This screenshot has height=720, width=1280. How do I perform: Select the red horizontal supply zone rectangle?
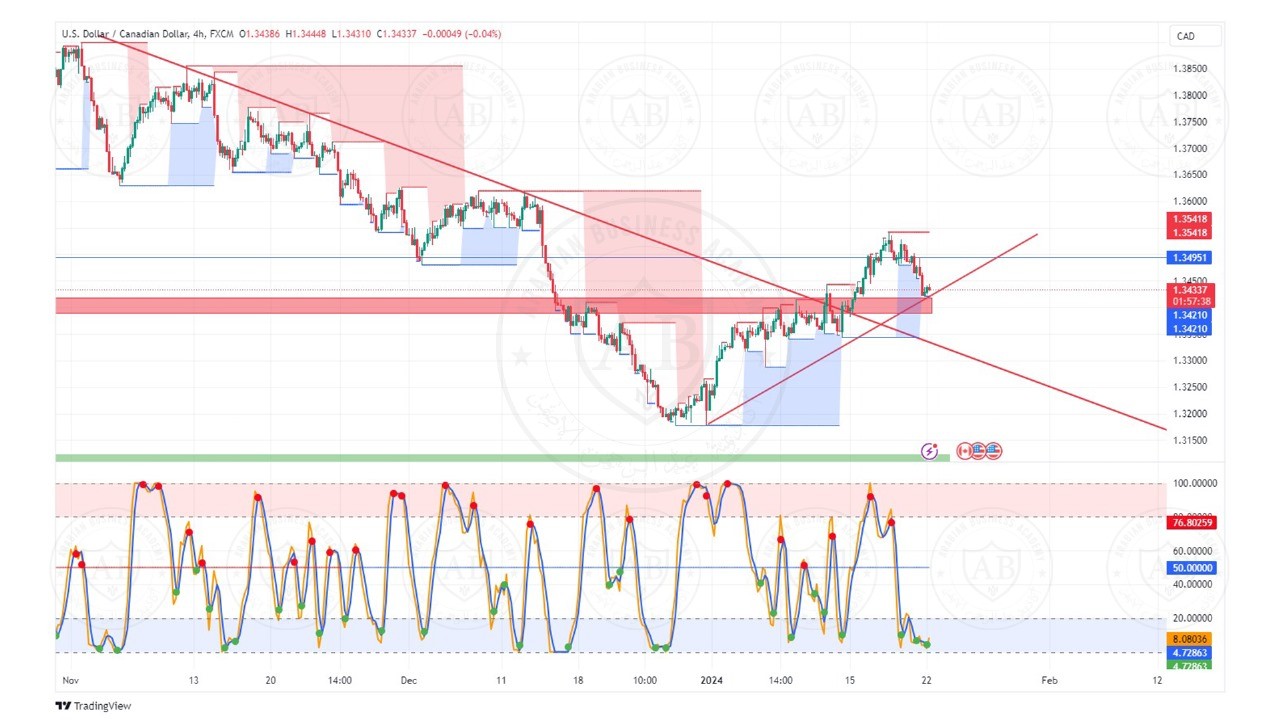pos(494,305)
